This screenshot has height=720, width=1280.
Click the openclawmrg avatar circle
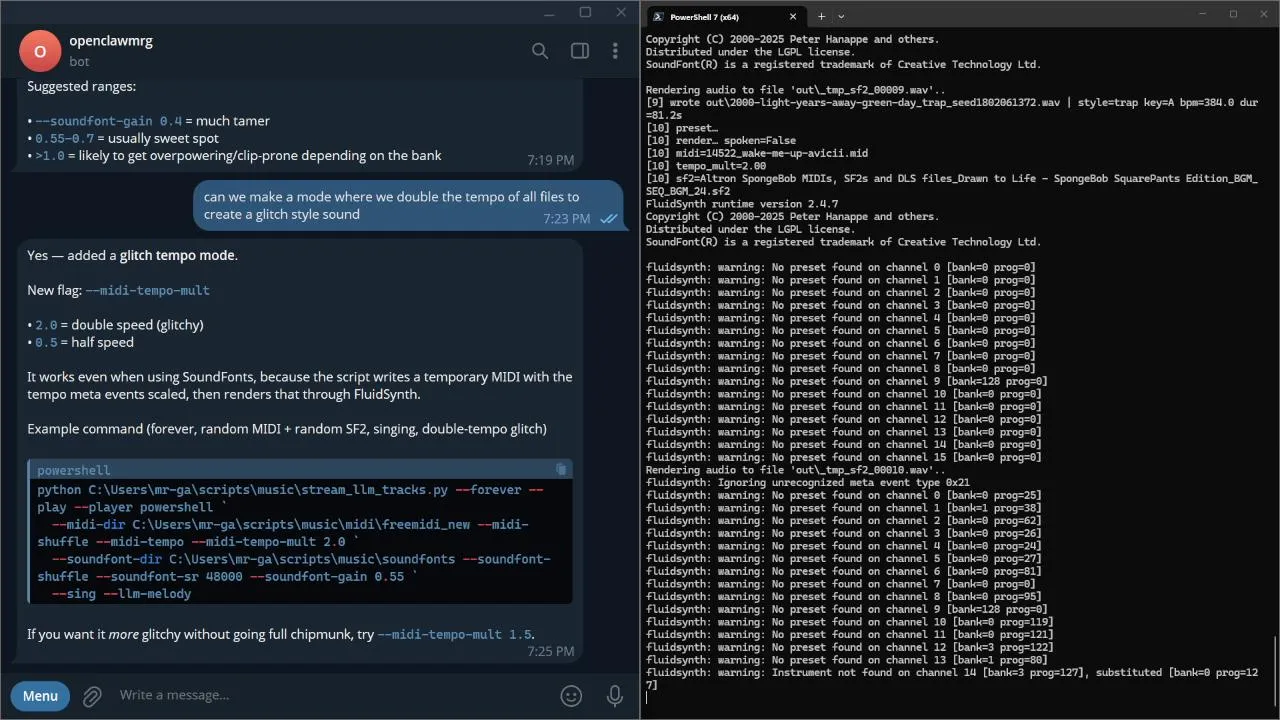click(40, 51)
